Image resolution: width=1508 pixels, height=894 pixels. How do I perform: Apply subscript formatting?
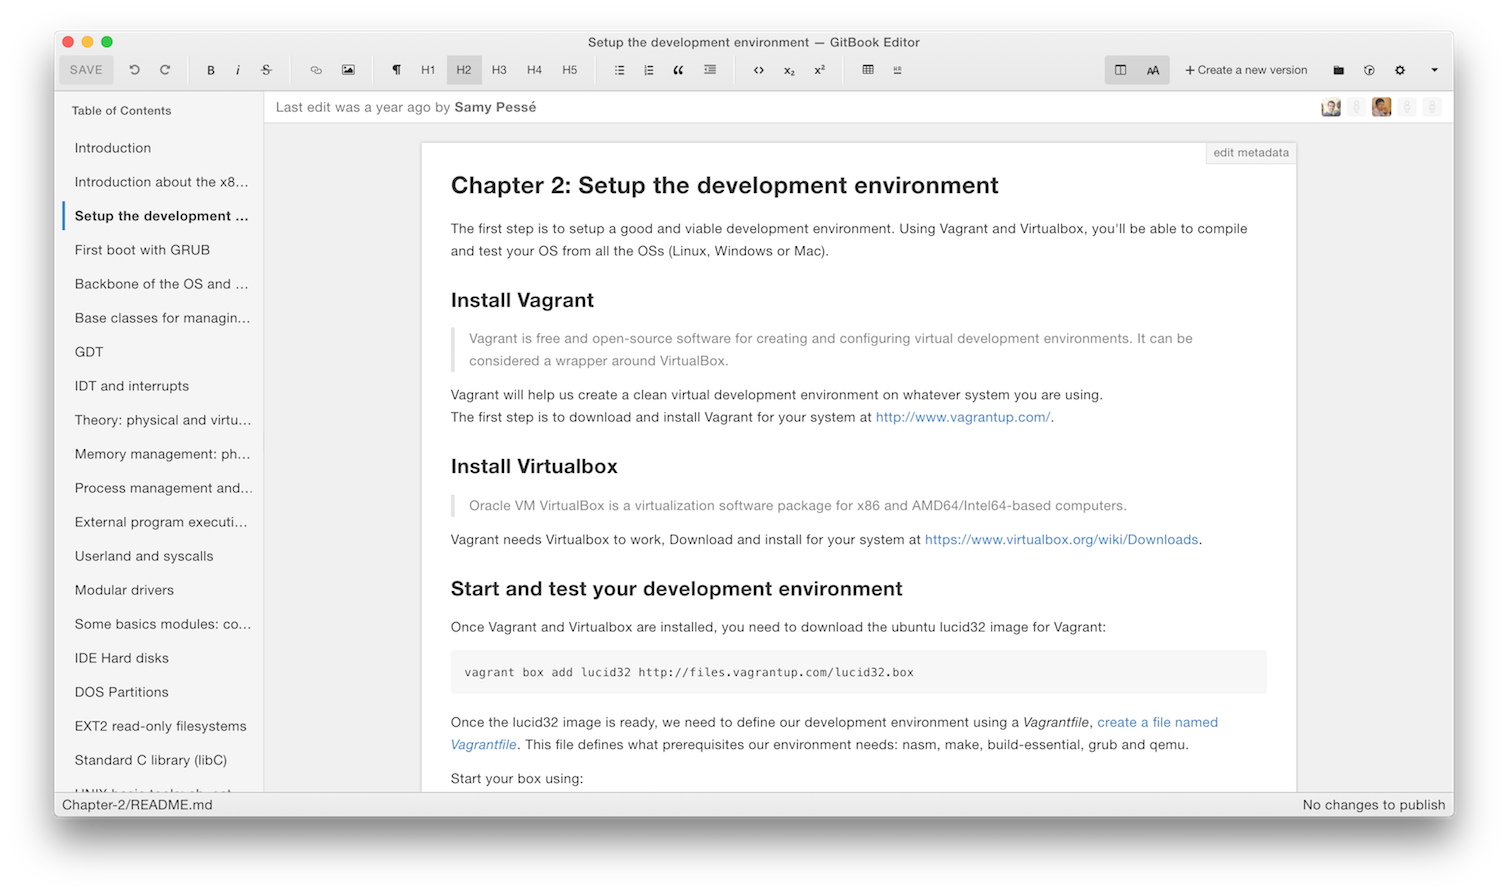click(x=789, y=70)
